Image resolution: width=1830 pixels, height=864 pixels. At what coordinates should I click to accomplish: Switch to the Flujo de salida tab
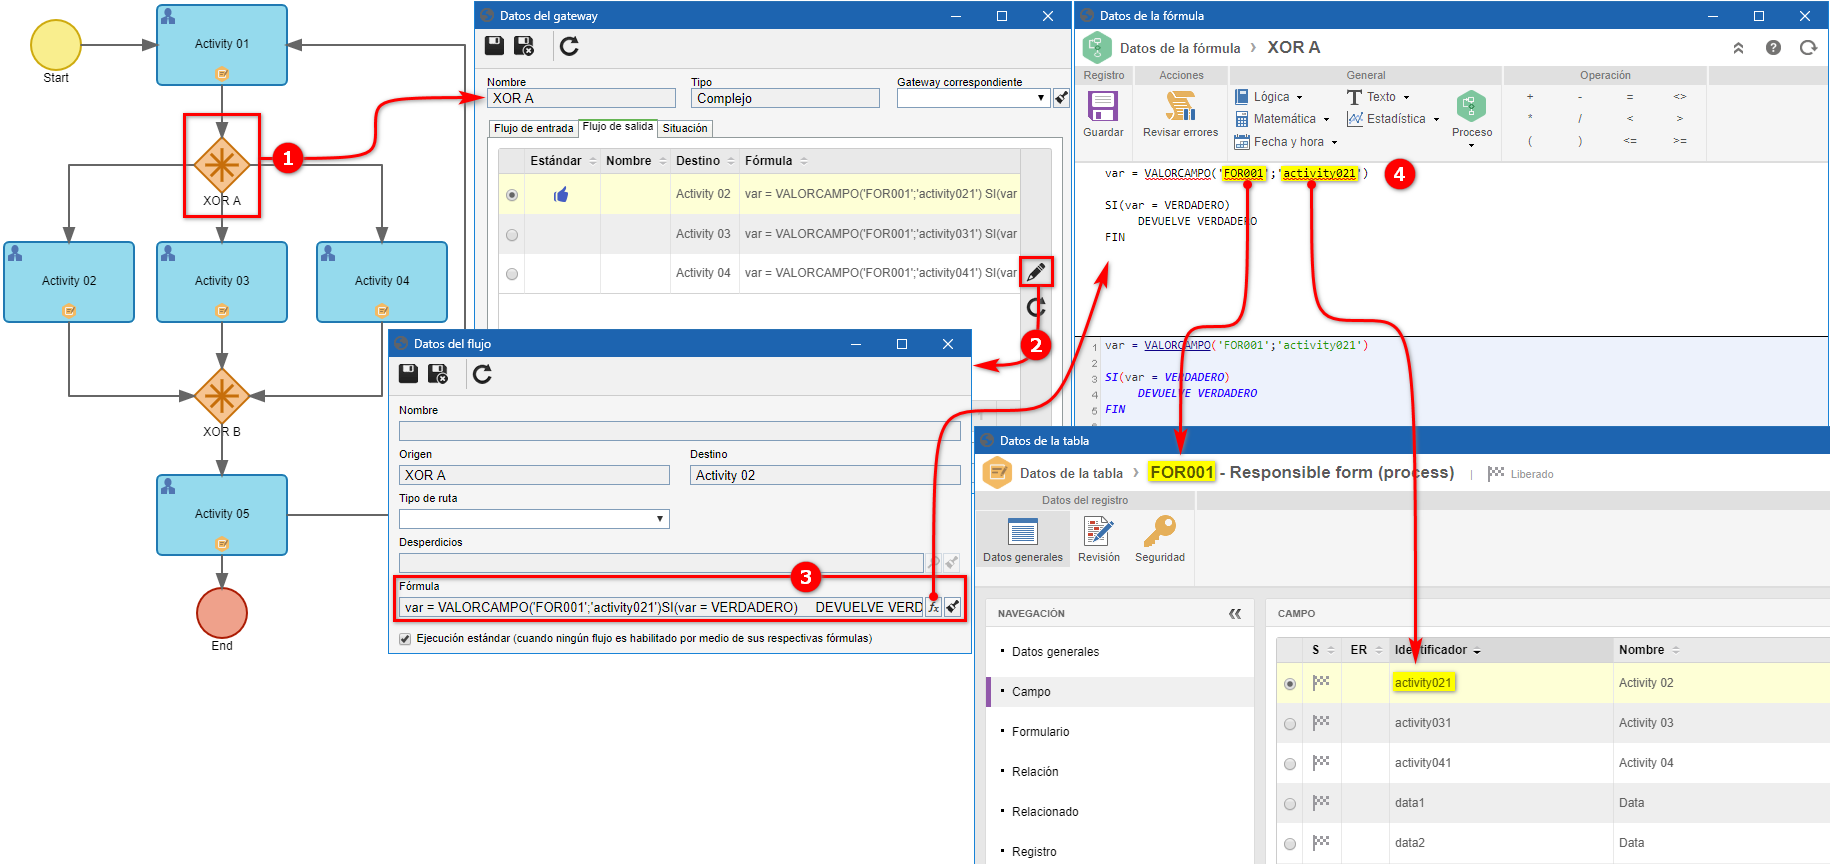coord(617,127)
